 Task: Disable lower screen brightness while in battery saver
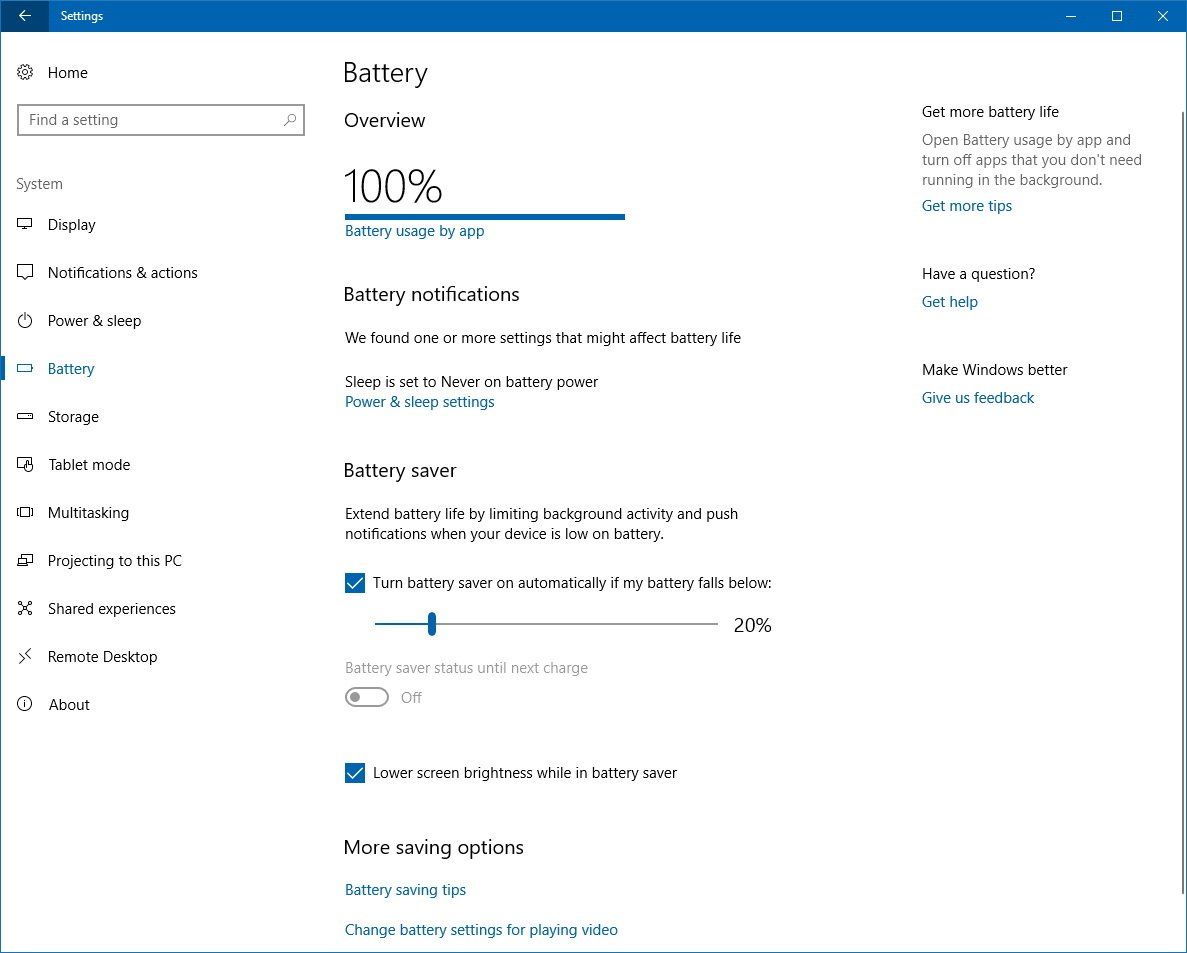[355, 772]
